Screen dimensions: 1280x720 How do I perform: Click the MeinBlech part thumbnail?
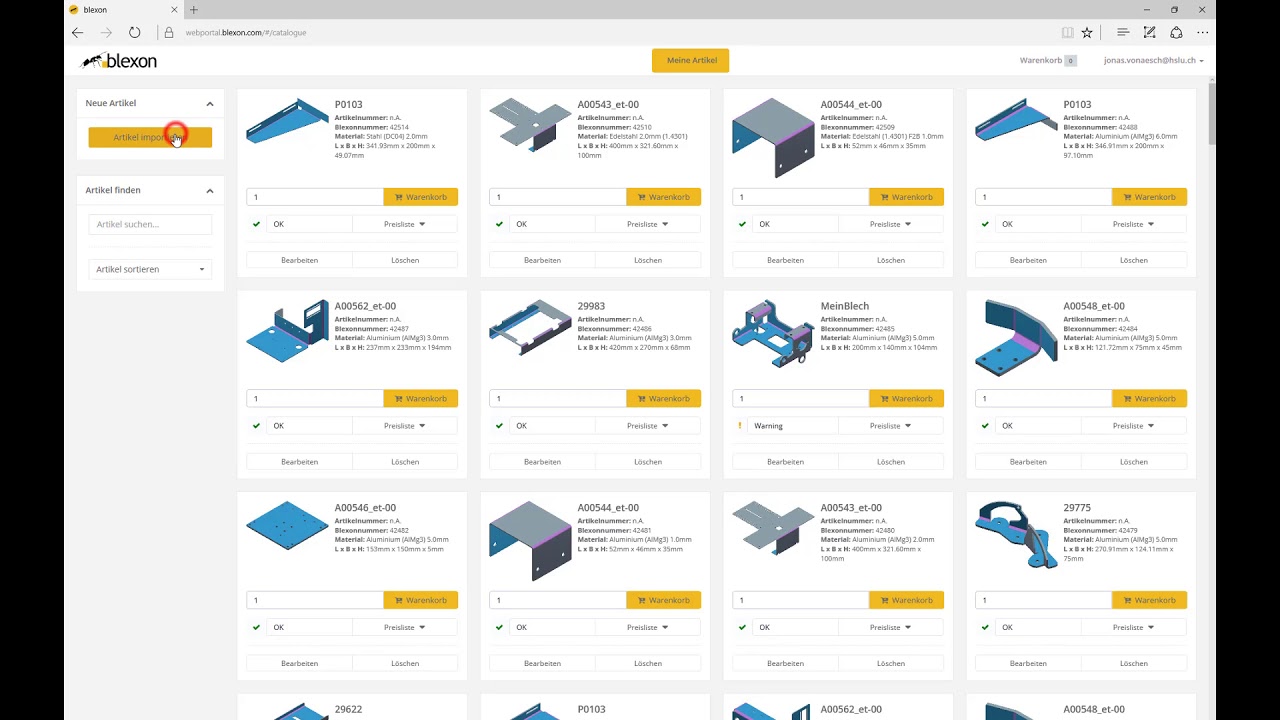pos(773,334)
